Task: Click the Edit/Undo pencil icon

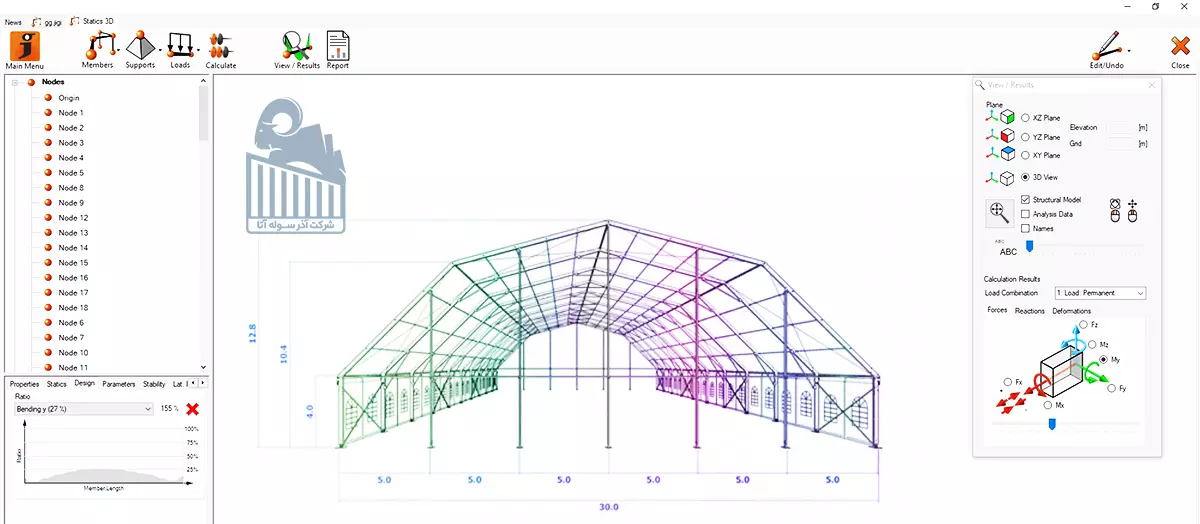Action: pyautogui.click(x=1106, y=46)
